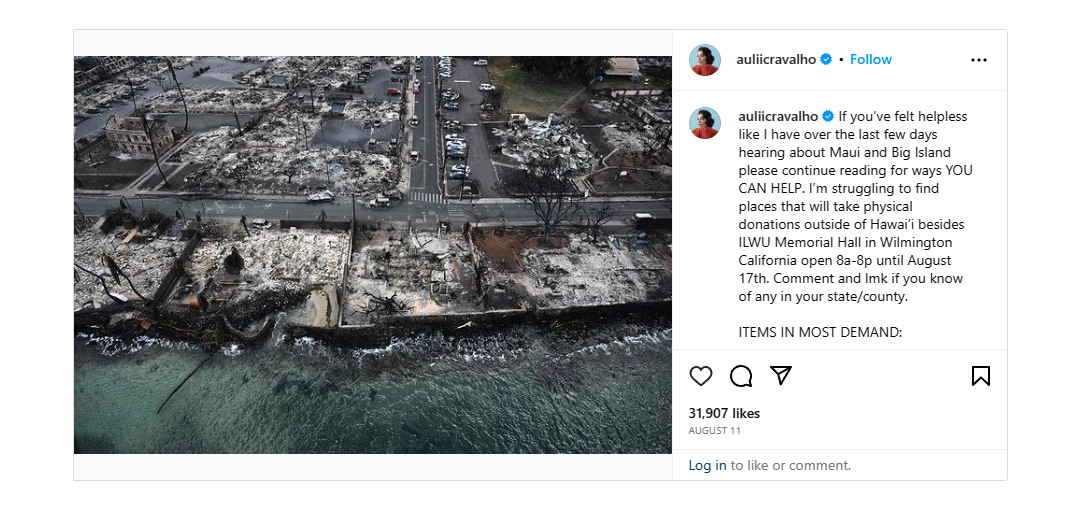Click the aerial Maui wildfire photo
This screenshot has width=1066, height=505.
pos(373,255)
